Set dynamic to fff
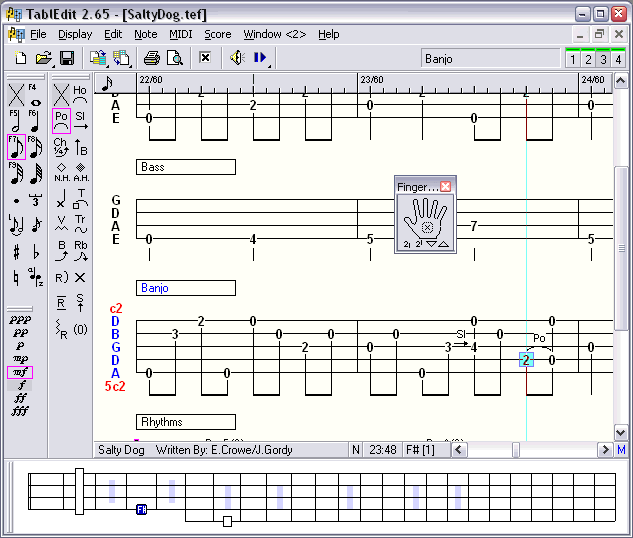 20,411
